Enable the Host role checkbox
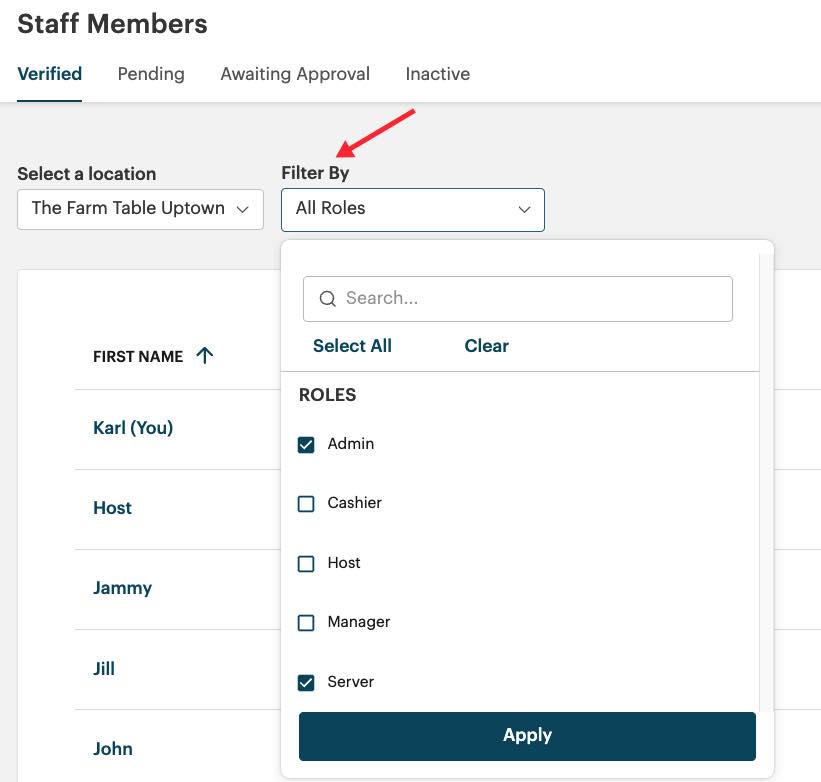821x782 pixels. [307, 564]
